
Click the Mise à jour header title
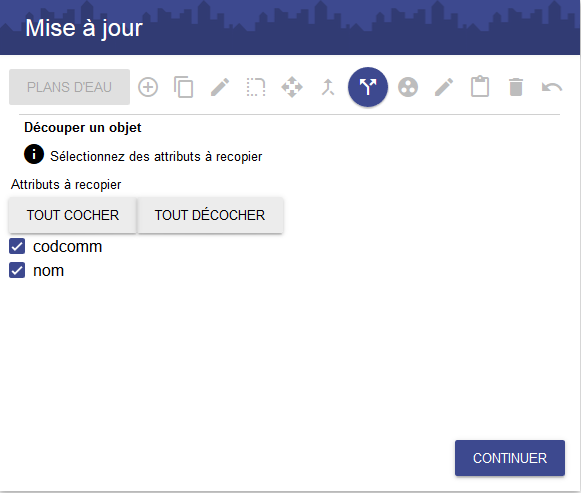(84, 28)
